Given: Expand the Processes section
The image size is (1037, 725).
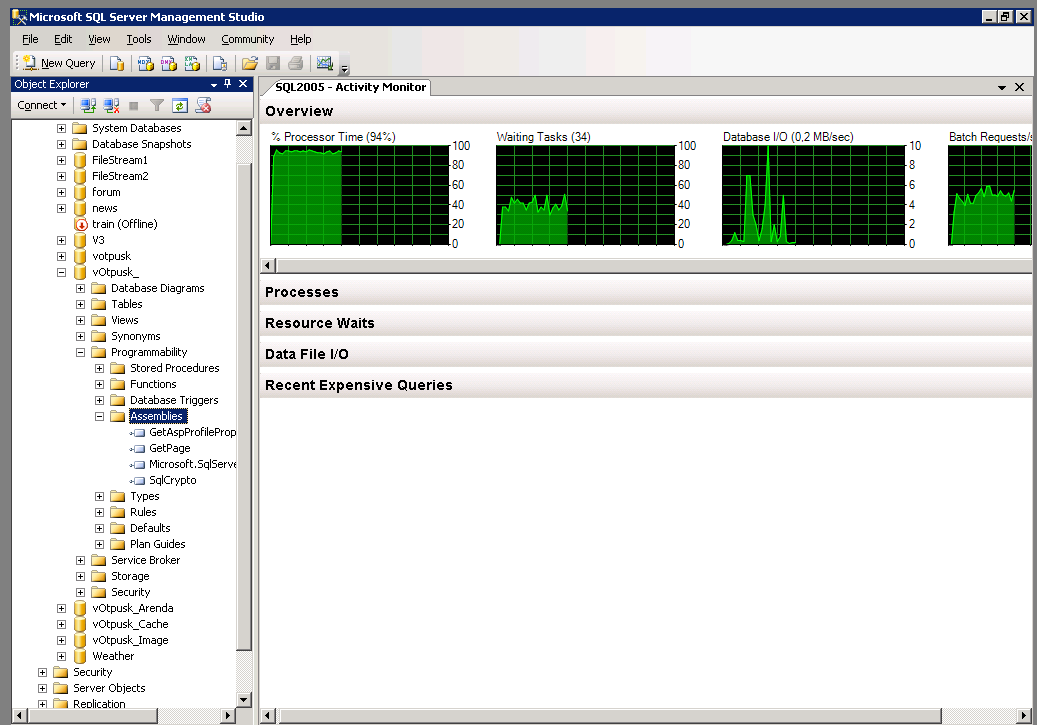Looking at the screenshot, I should 645,292.
